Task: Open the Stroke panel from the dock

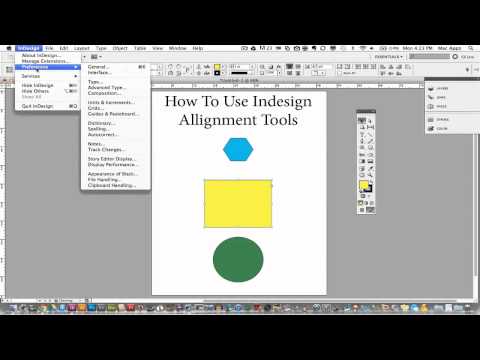Action: 439,119
